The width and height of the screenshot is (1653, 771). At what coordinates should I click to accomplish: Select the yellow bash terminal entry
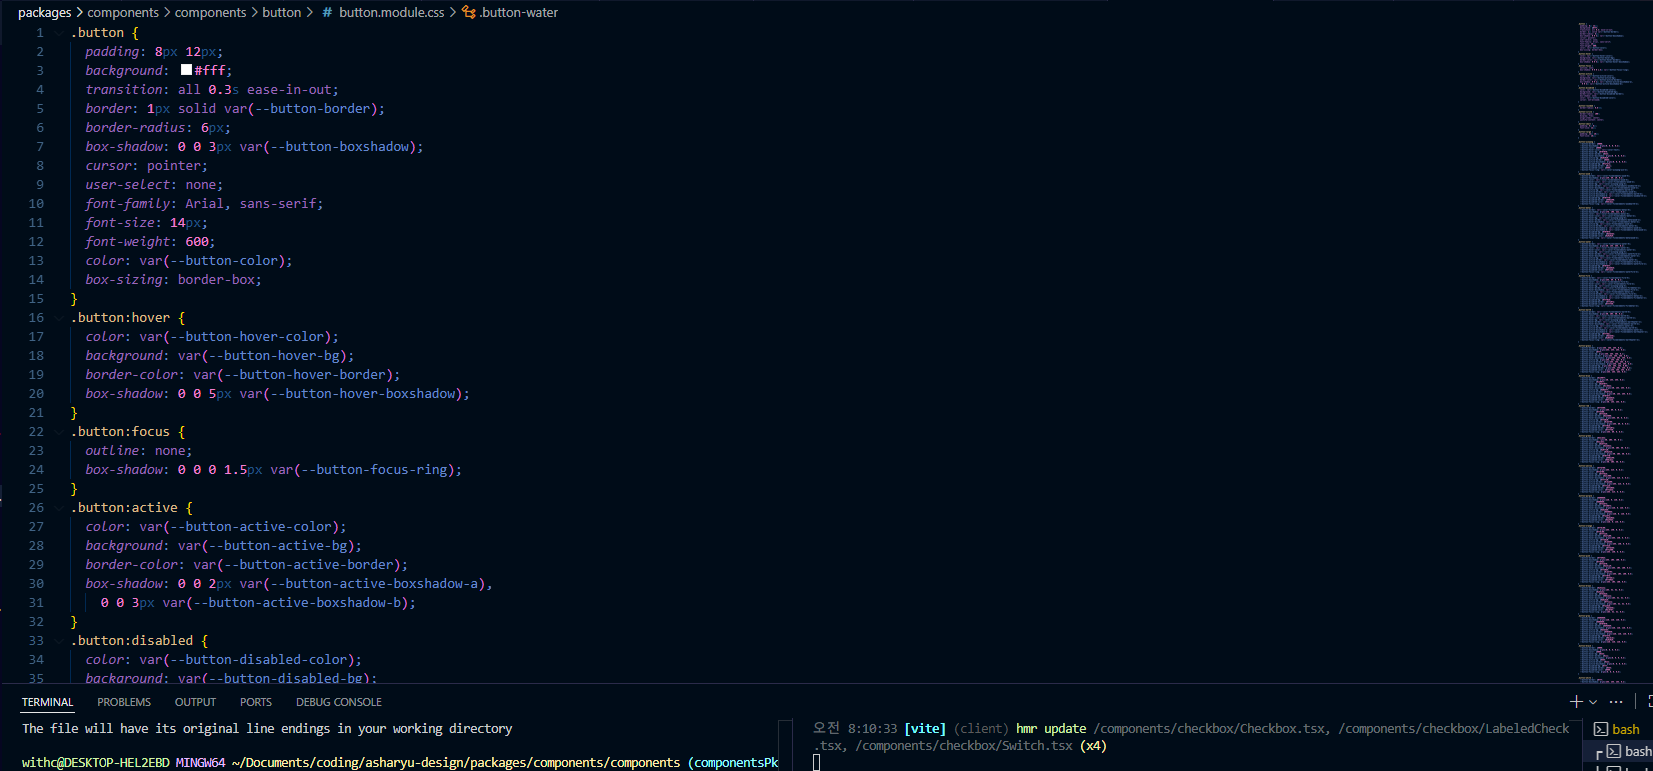point(1626,729)
